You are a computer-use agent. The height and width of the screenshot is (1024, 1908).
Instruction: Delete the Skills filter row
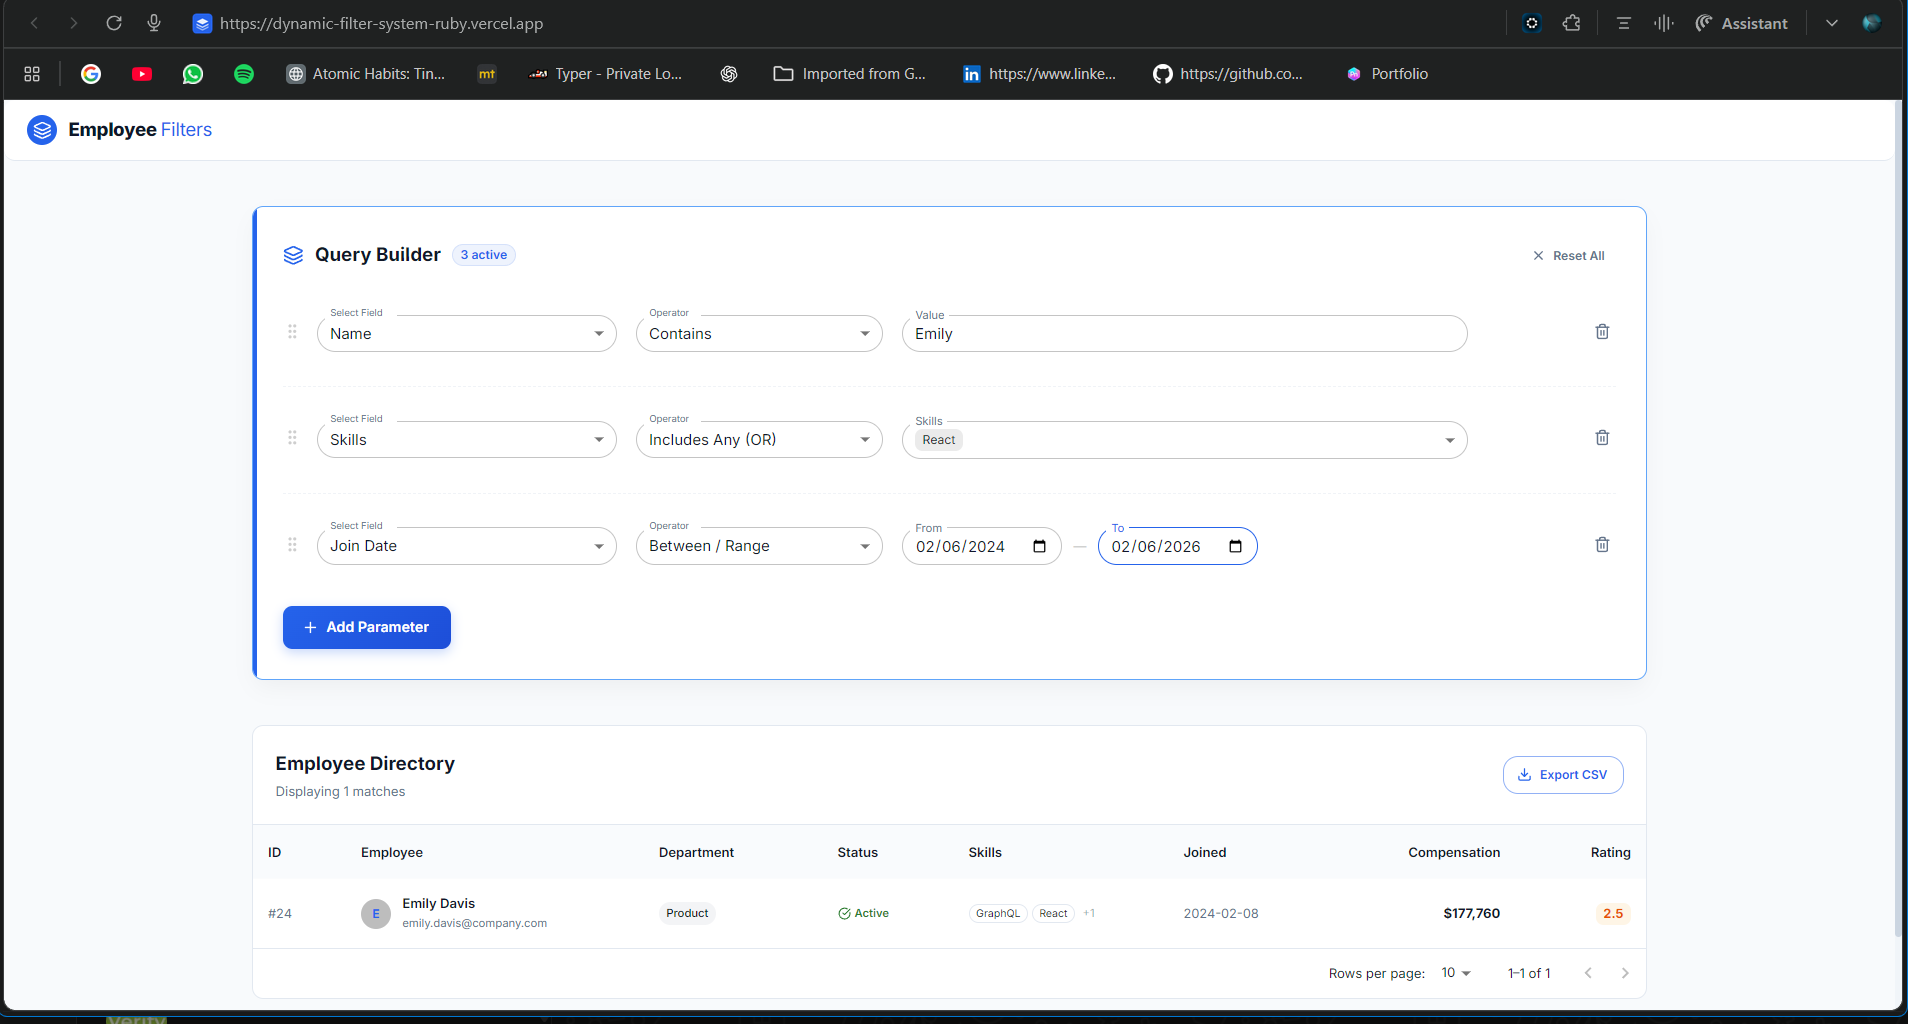pyautogui.click(x=1601, y=438)
